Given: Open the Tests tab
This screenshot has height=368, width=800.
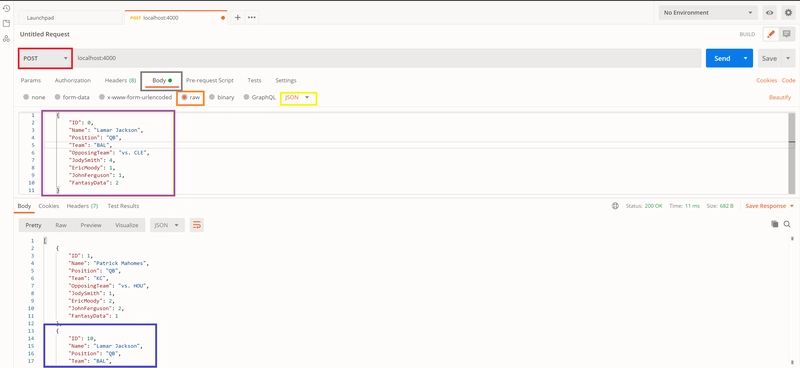Looking at the screenshot, I should pos(254,81).
